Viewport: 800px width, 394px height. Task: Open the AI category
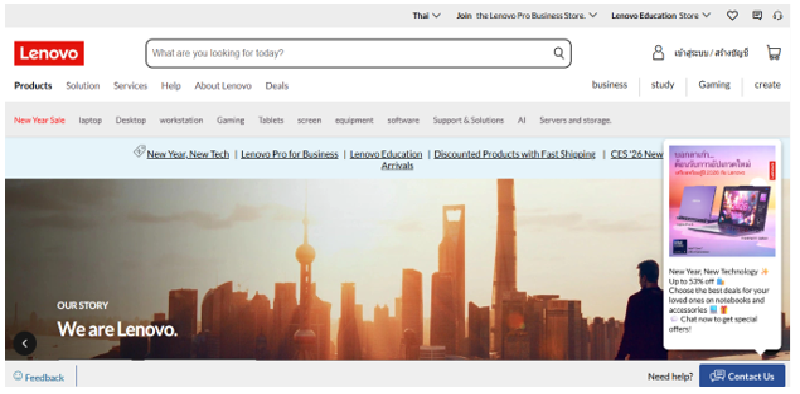(521, 120)
